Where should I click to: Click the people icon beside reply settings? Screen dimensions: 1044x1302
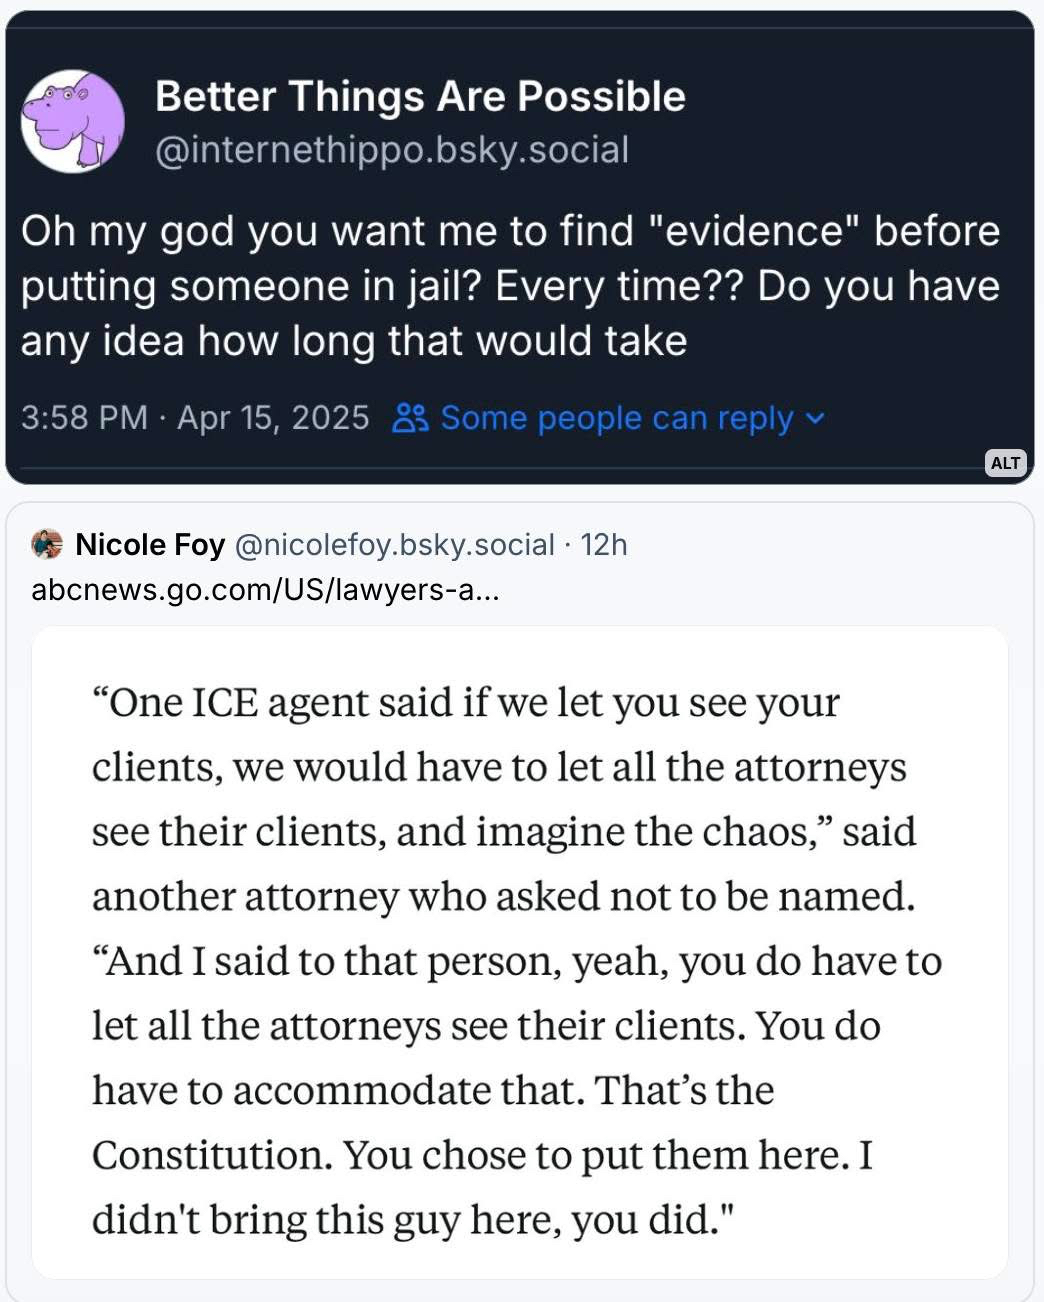coord(410,418)
